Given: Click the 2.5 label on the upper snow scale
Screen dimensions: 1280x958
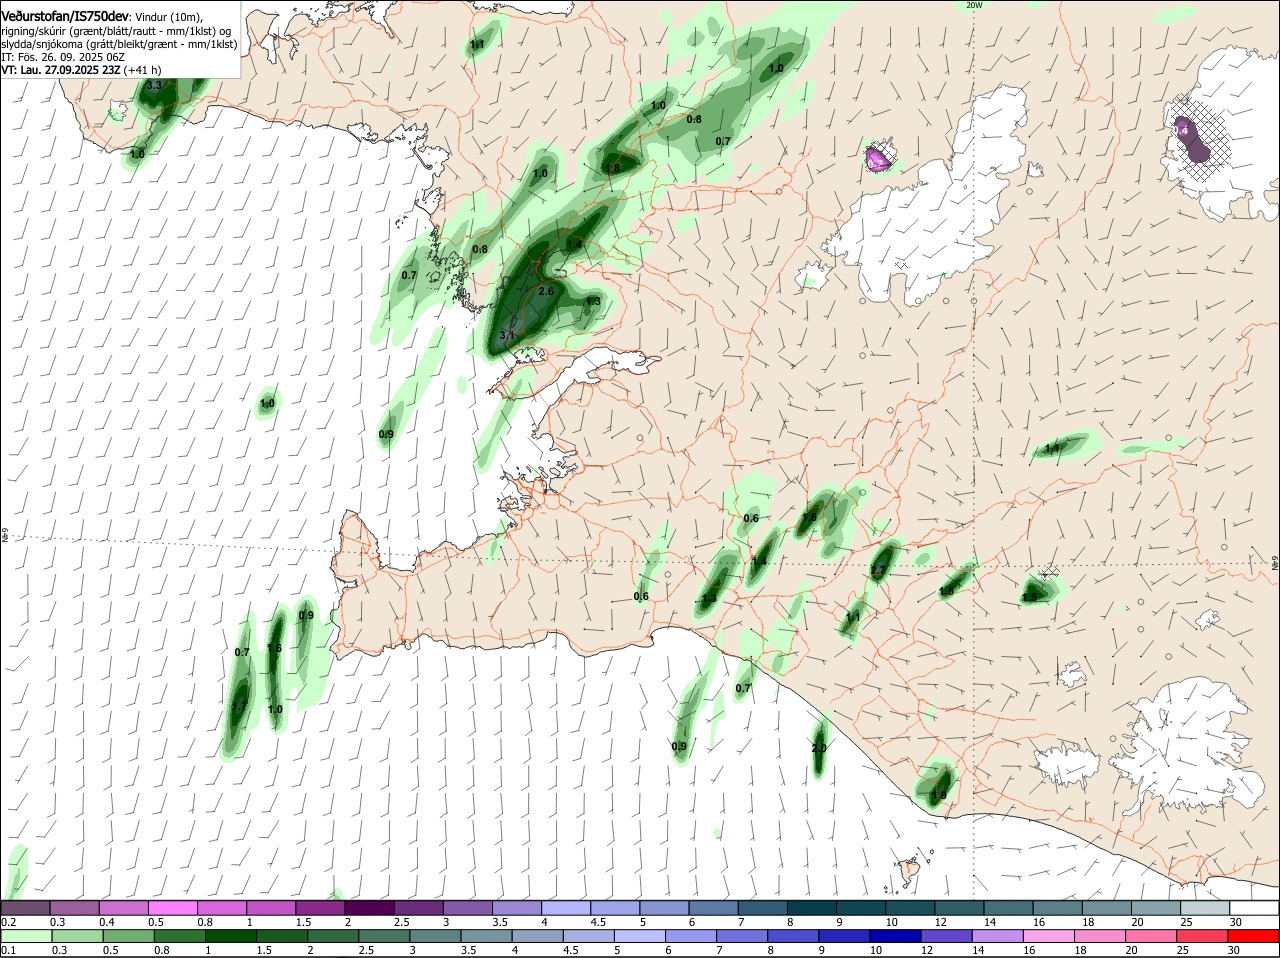Looking at the screenshot, I should pos(401,922).
